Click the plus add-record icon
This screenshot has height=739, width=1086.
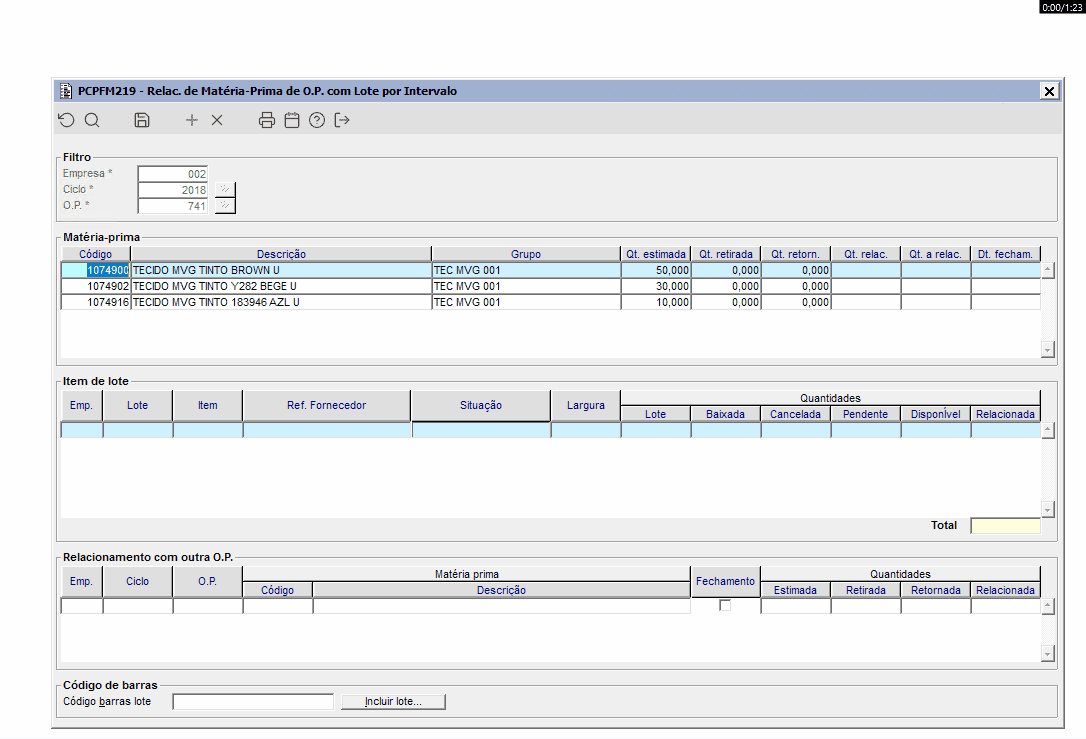192,121
